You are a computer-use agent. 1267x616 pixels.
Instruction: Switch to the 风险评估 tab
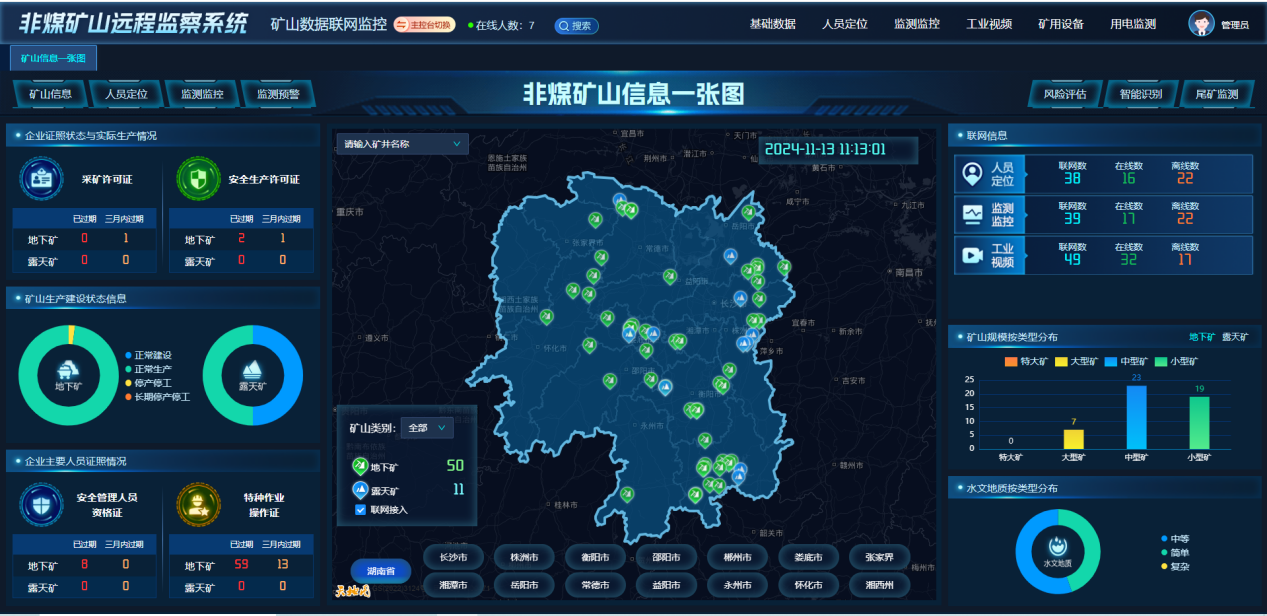click(1064, 94)
